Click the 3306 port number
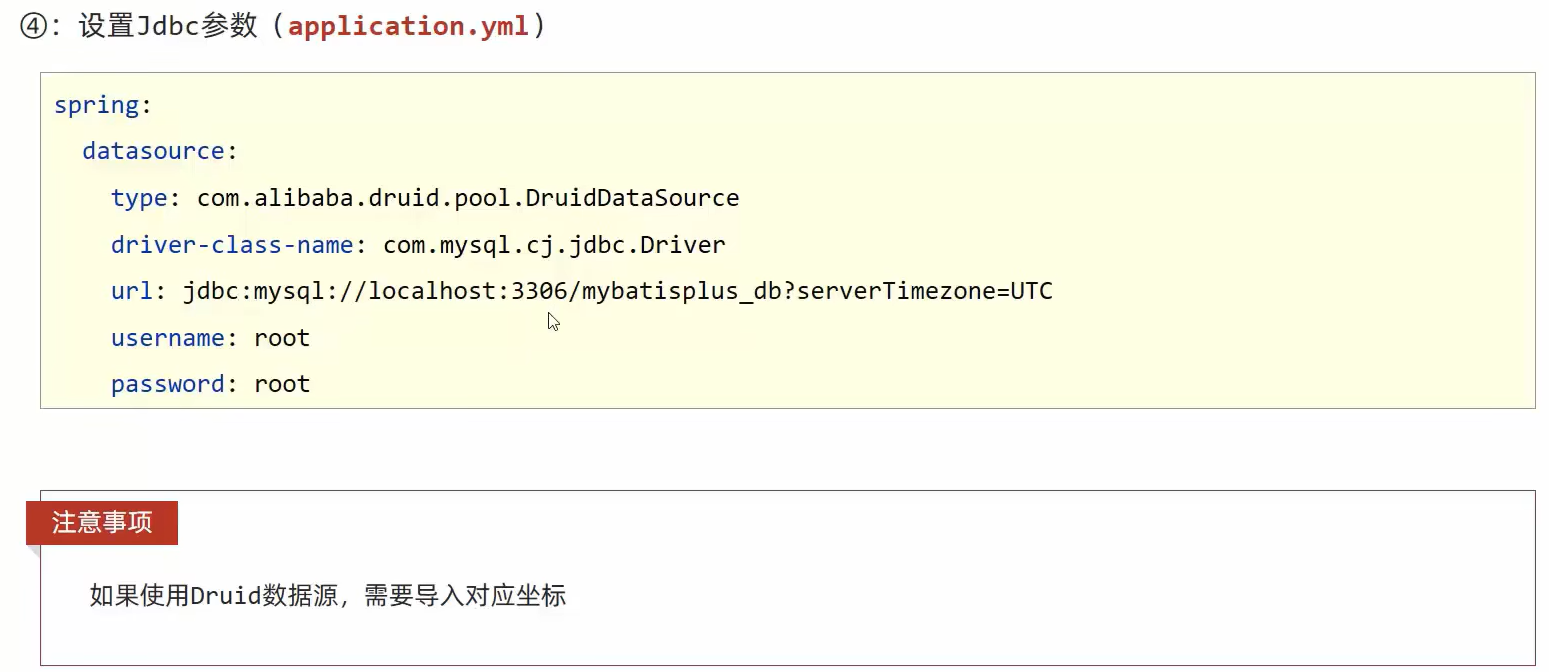Viewport: 1549px width, 672px height. click(539, 291)
